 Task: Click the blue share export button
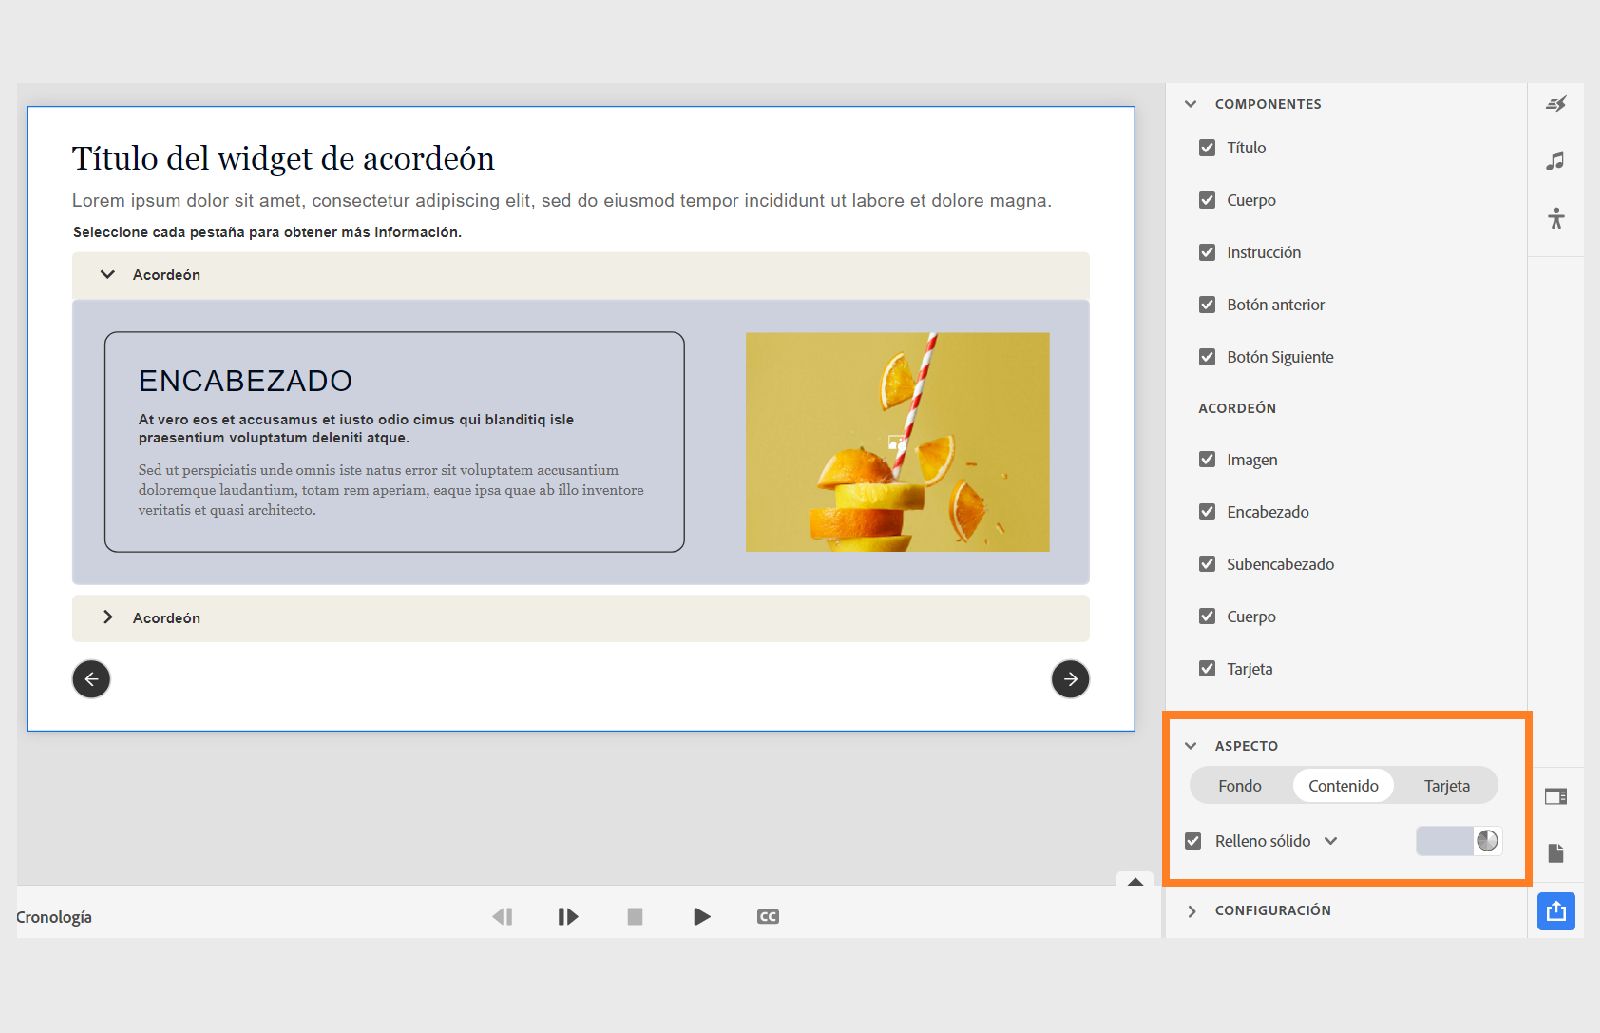(1556, 911)
